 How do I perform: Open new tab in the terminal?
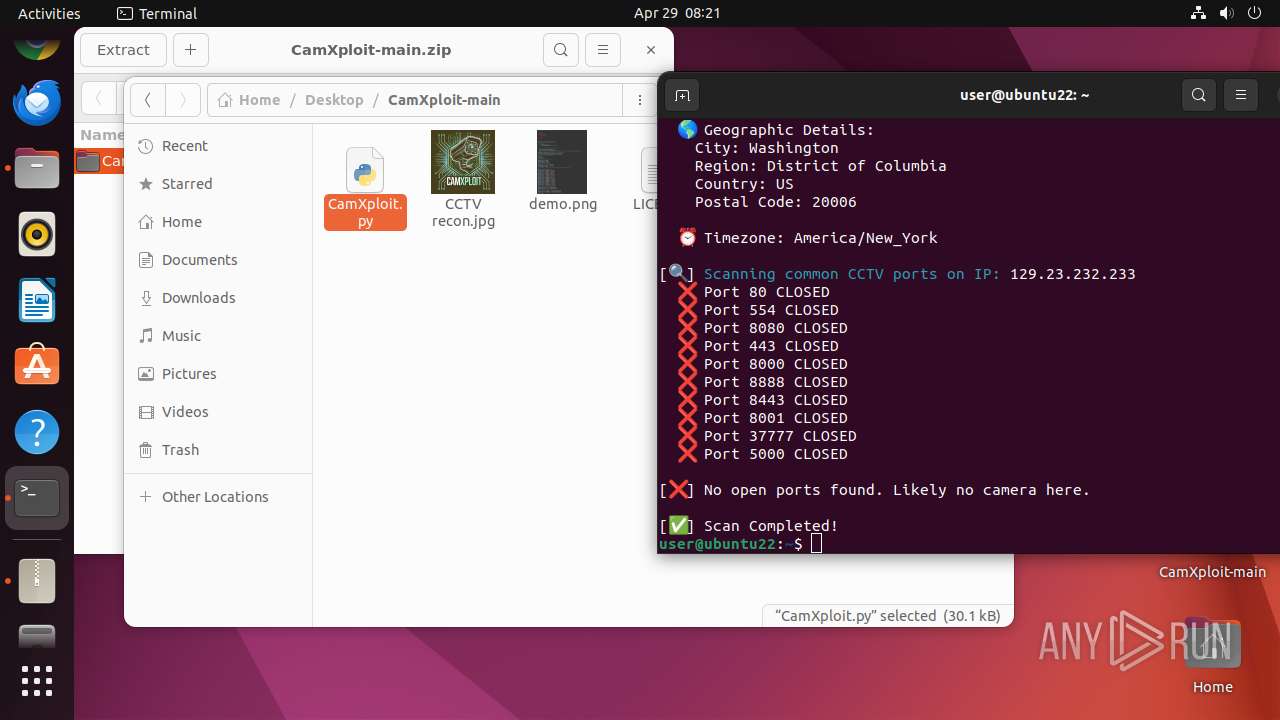[682, 95]
